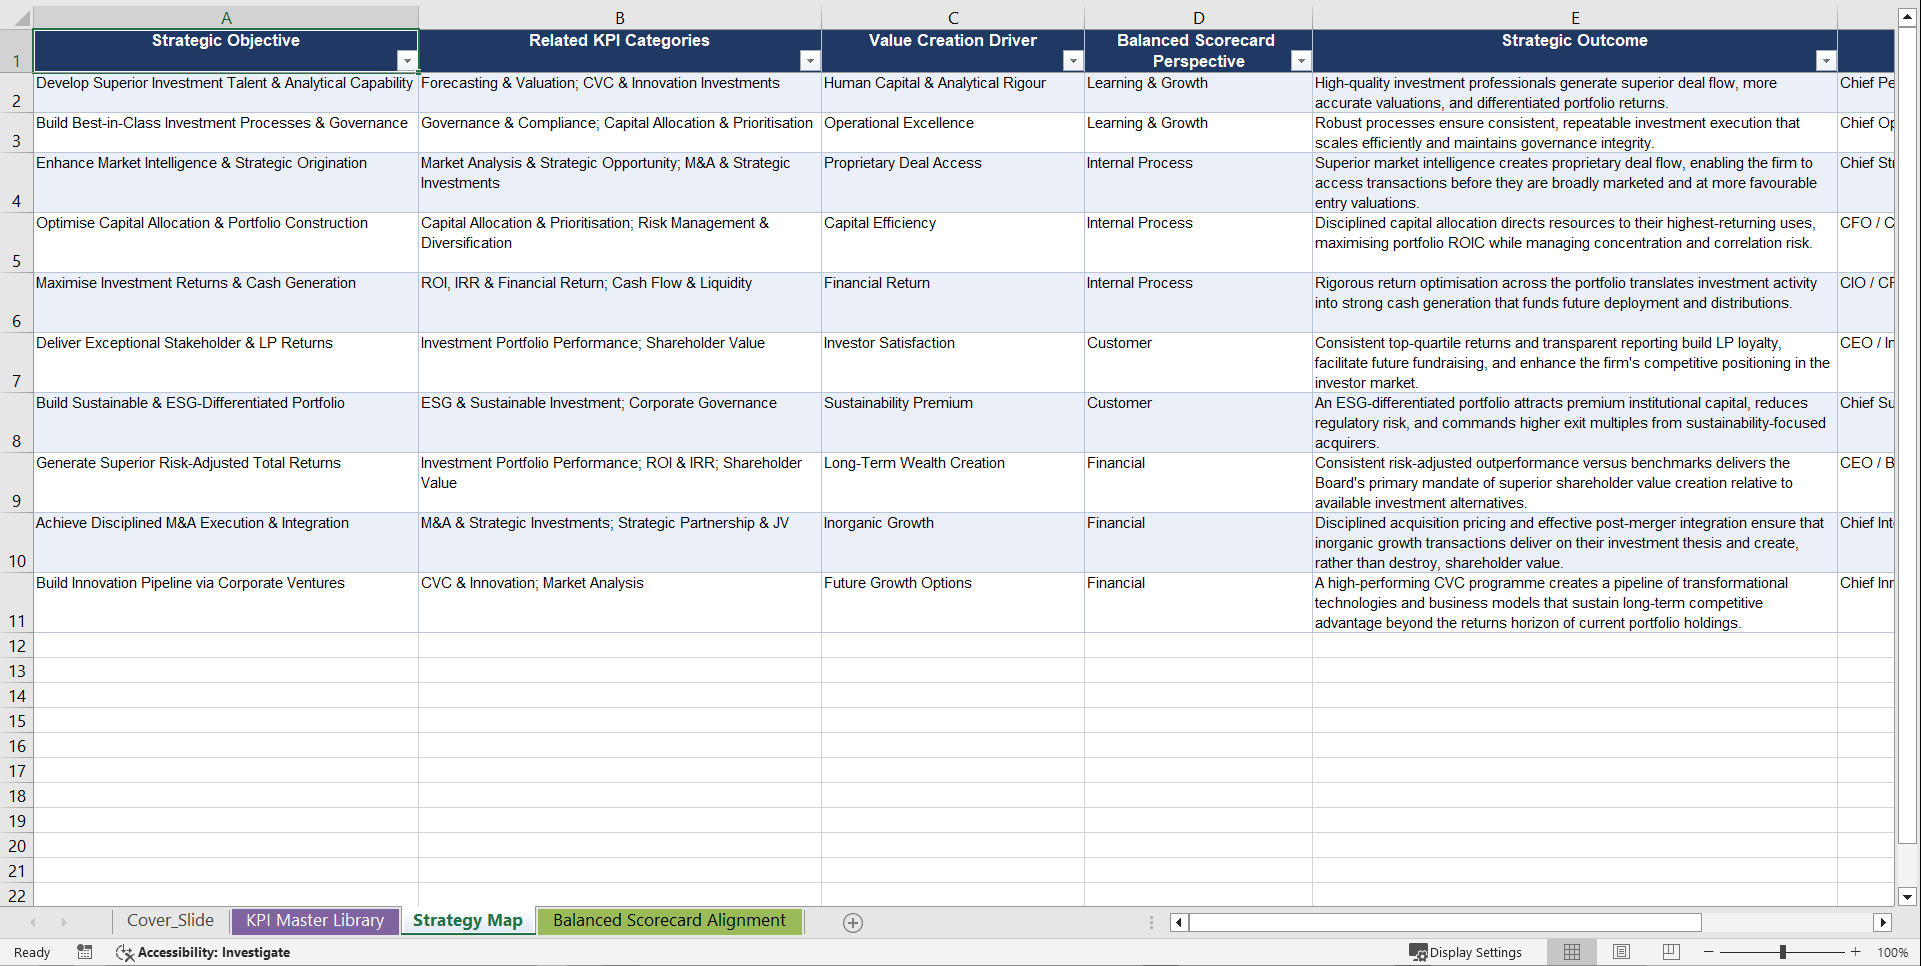Click vertical scrollbar up arrow
Image resolution: width=1921 pixels, height=966 pixels.
[1907, 17]
